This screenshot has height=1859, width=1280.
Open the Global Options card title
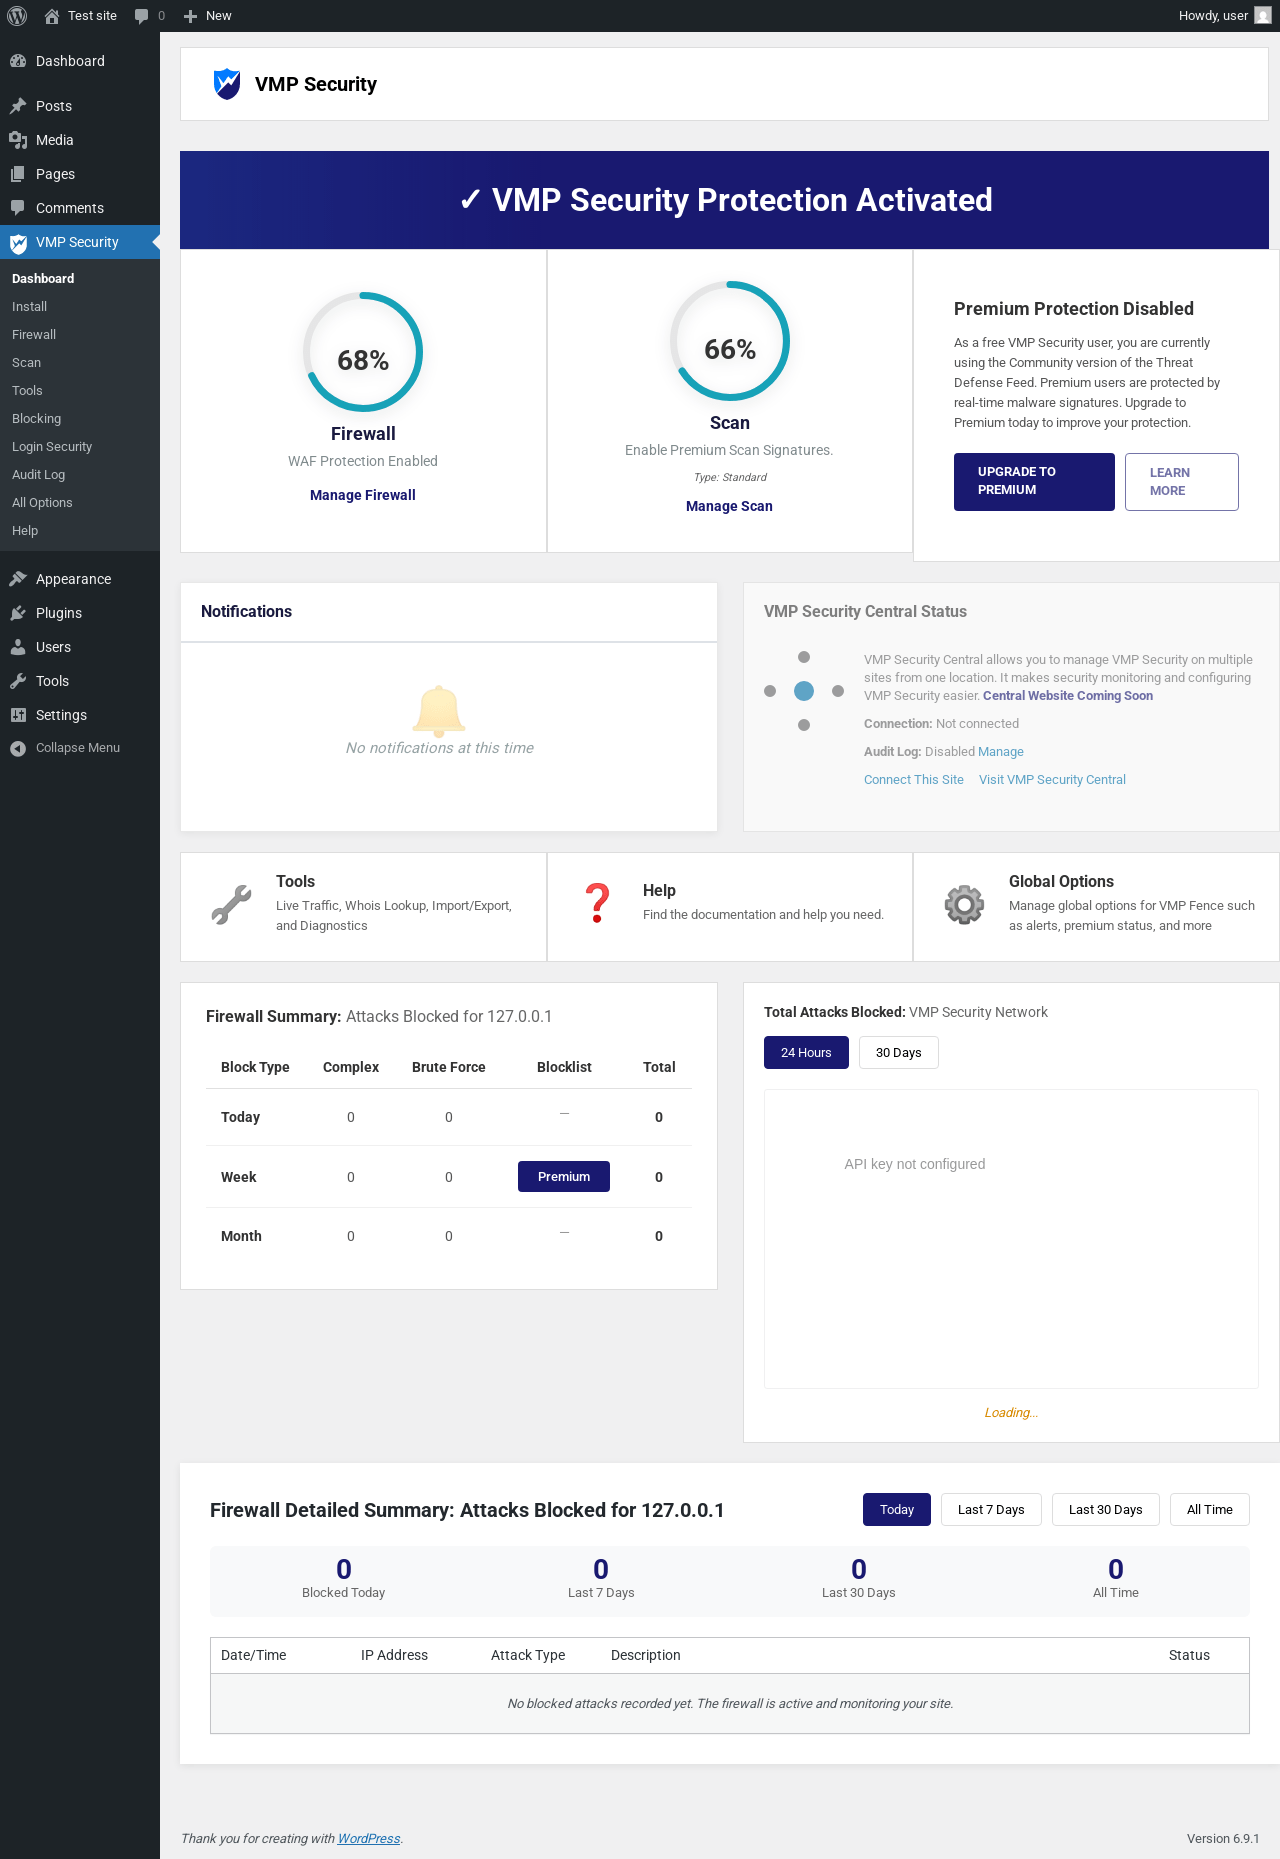[1061, 881]
